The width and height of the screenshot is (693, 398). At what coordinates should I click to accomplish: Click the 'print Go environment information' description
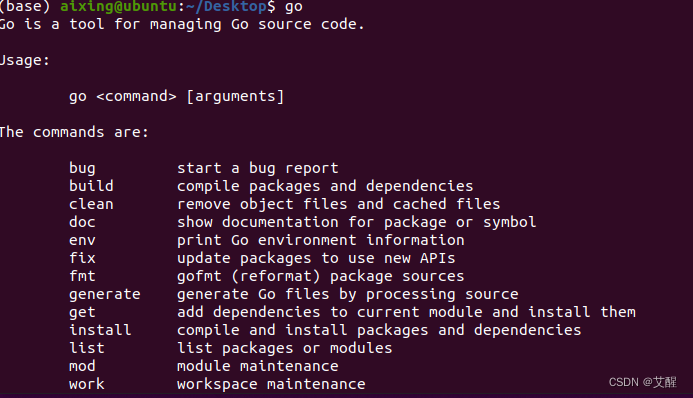321,240
